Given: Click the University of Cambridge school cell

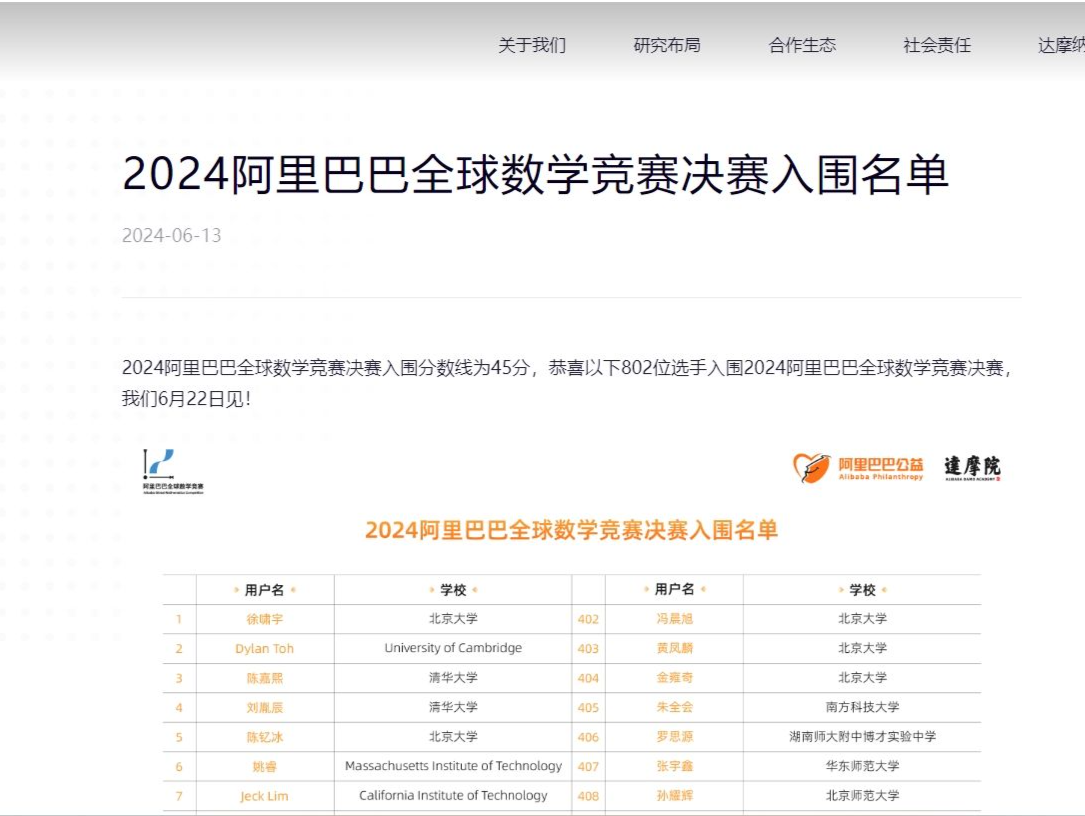Looking at the screenshot, I should (453, 648).
